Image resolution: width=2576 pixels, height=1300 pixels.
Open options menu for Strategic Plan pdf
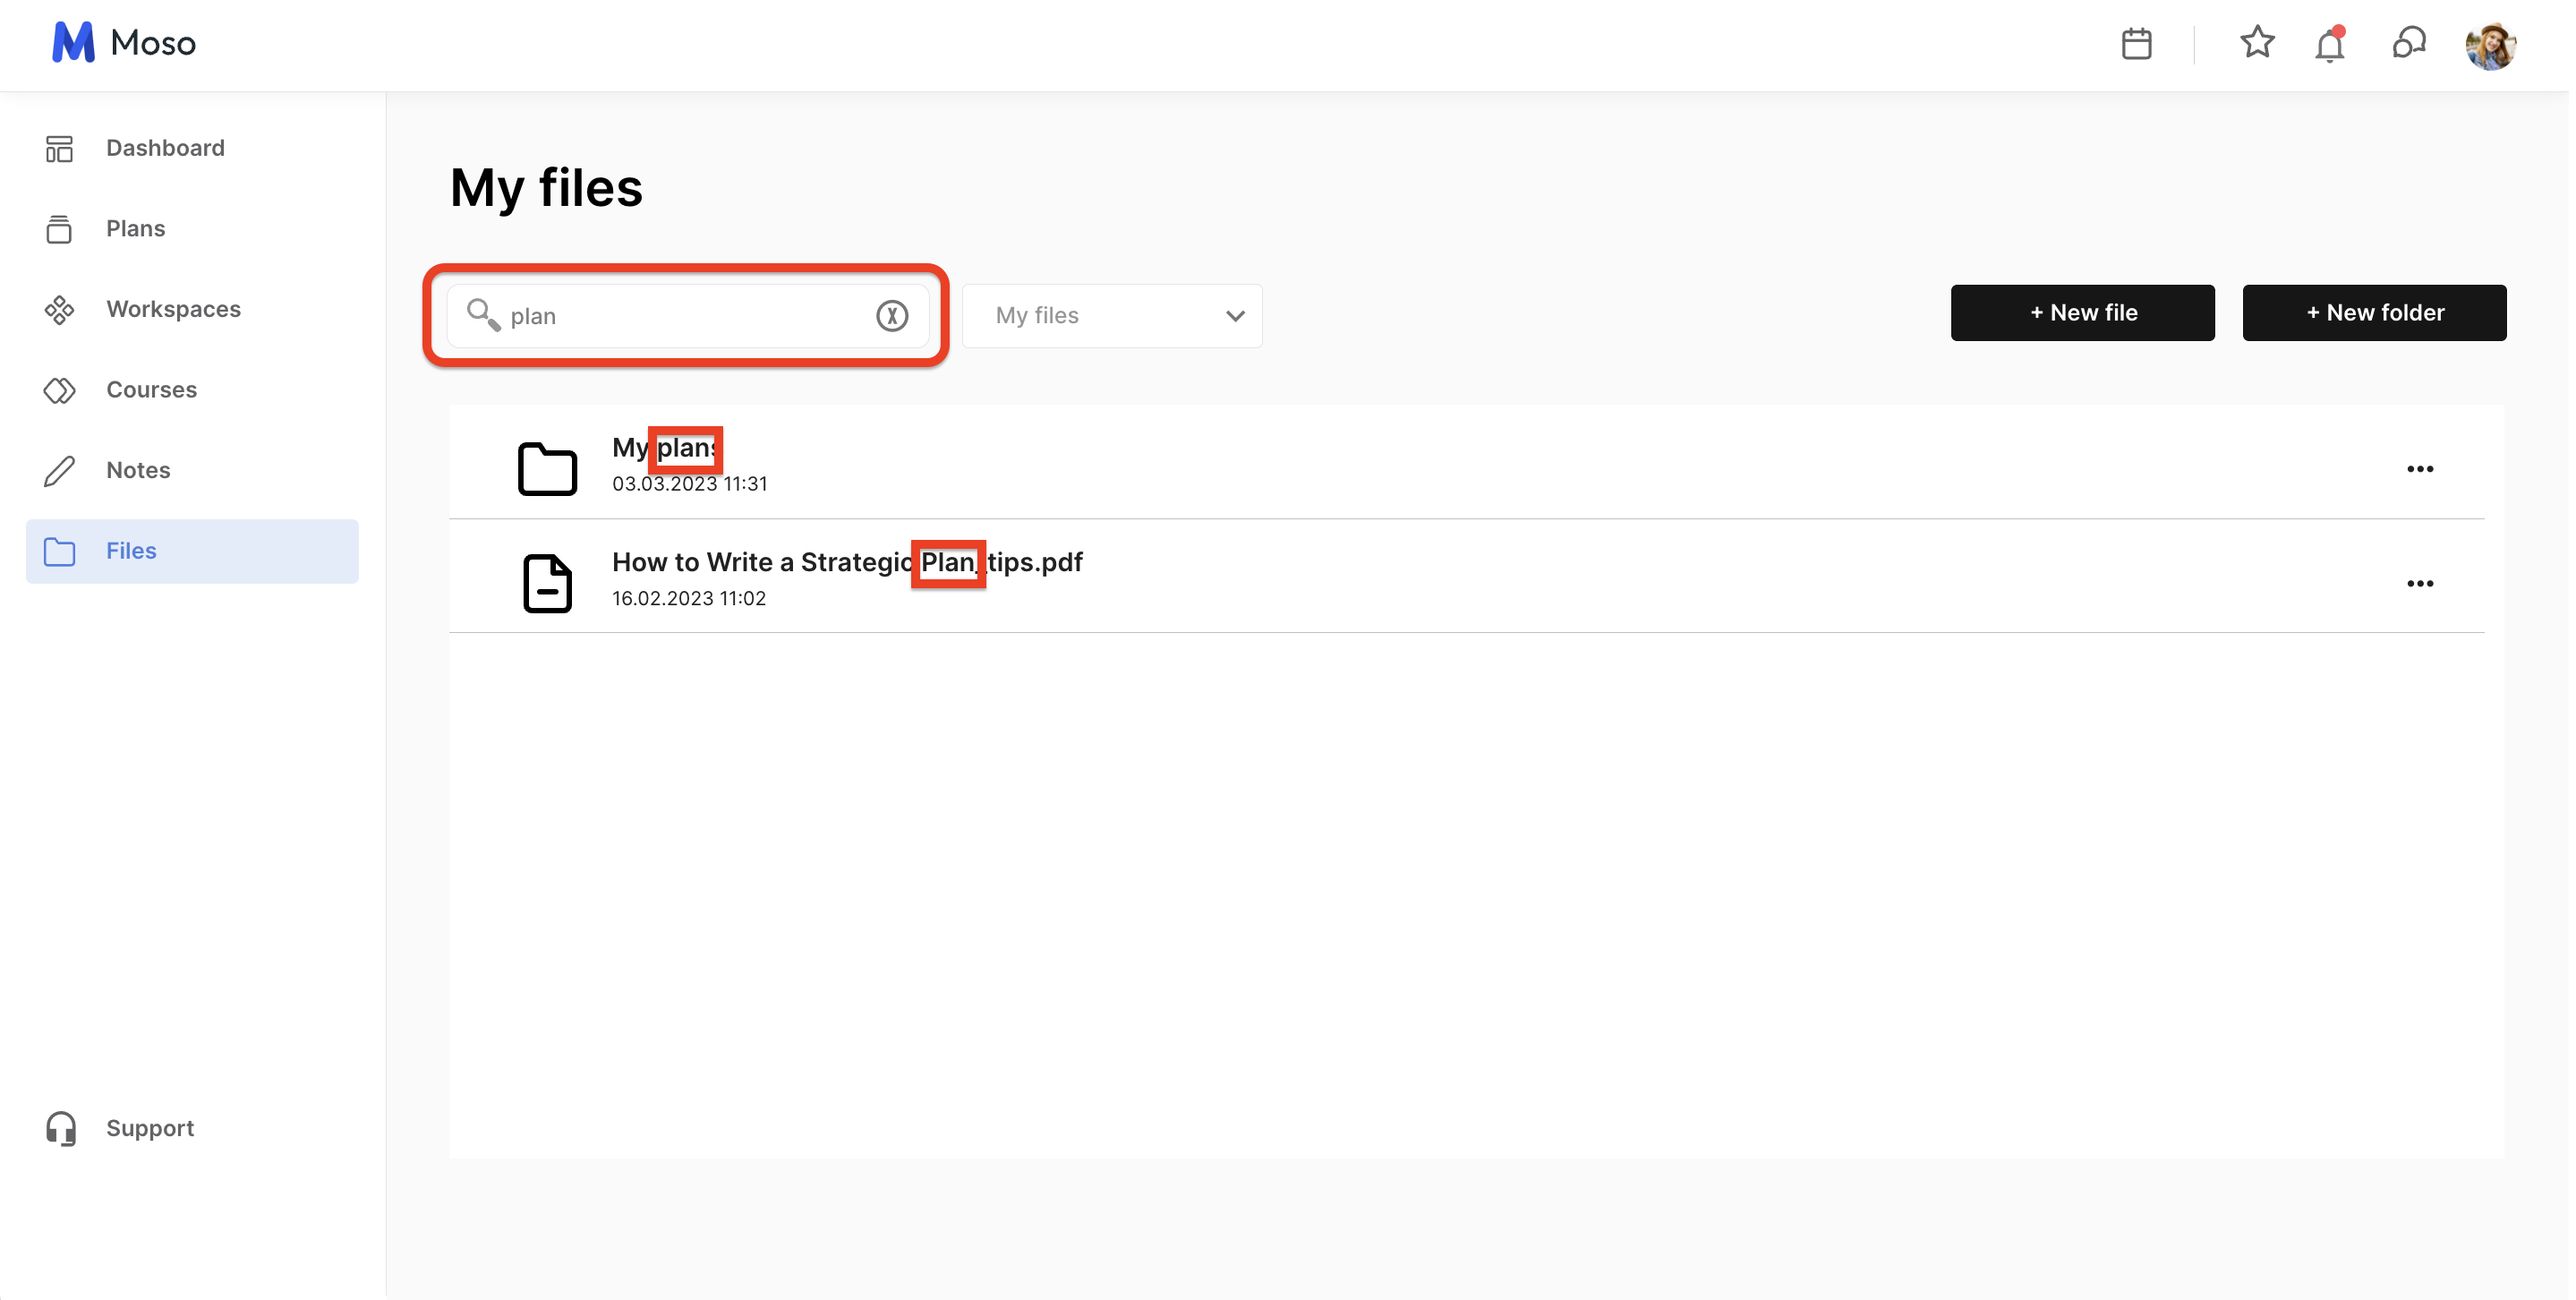point(2419,584)
